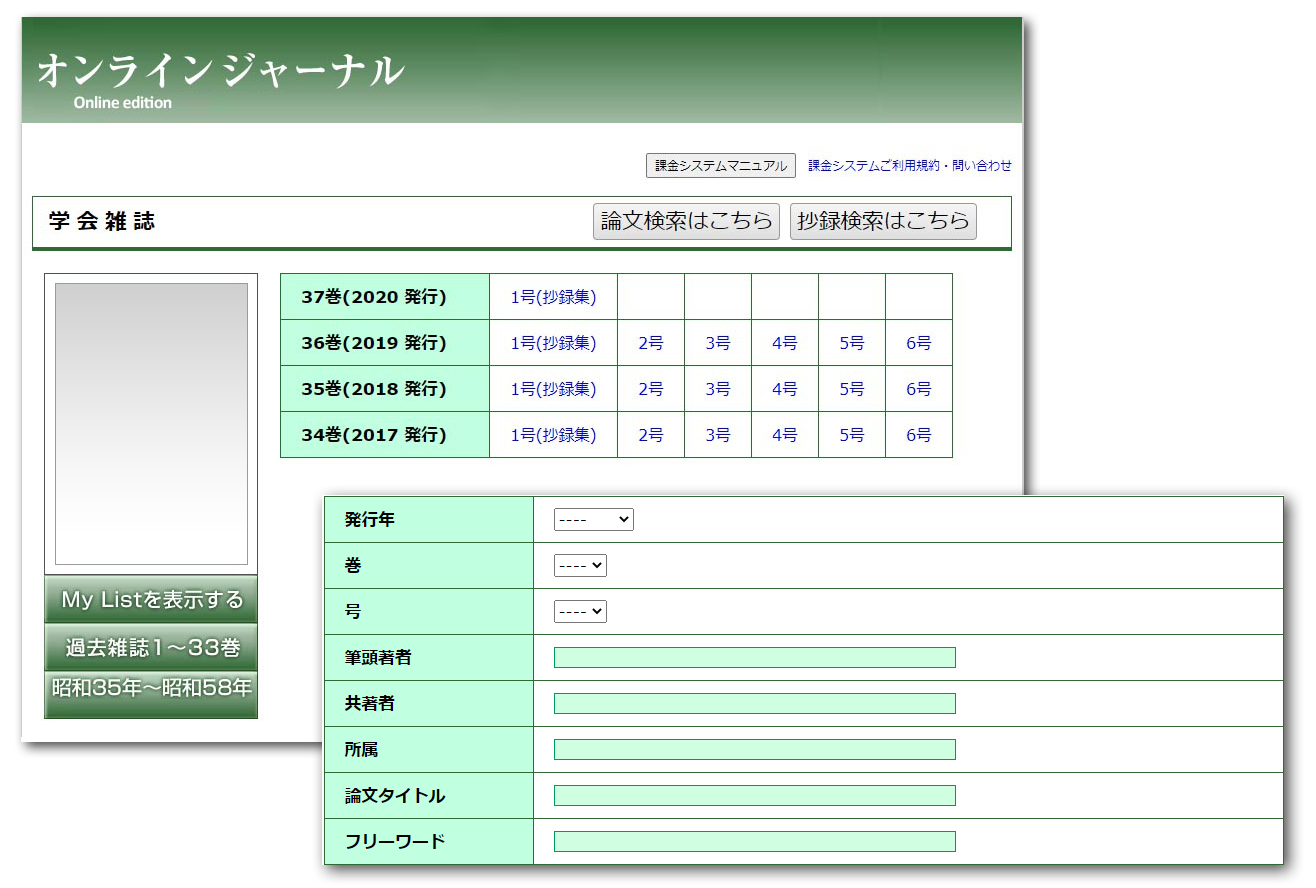Open 35巻(2018) 6号 link
Screen dimensions: 1316x888
point(919,389)
